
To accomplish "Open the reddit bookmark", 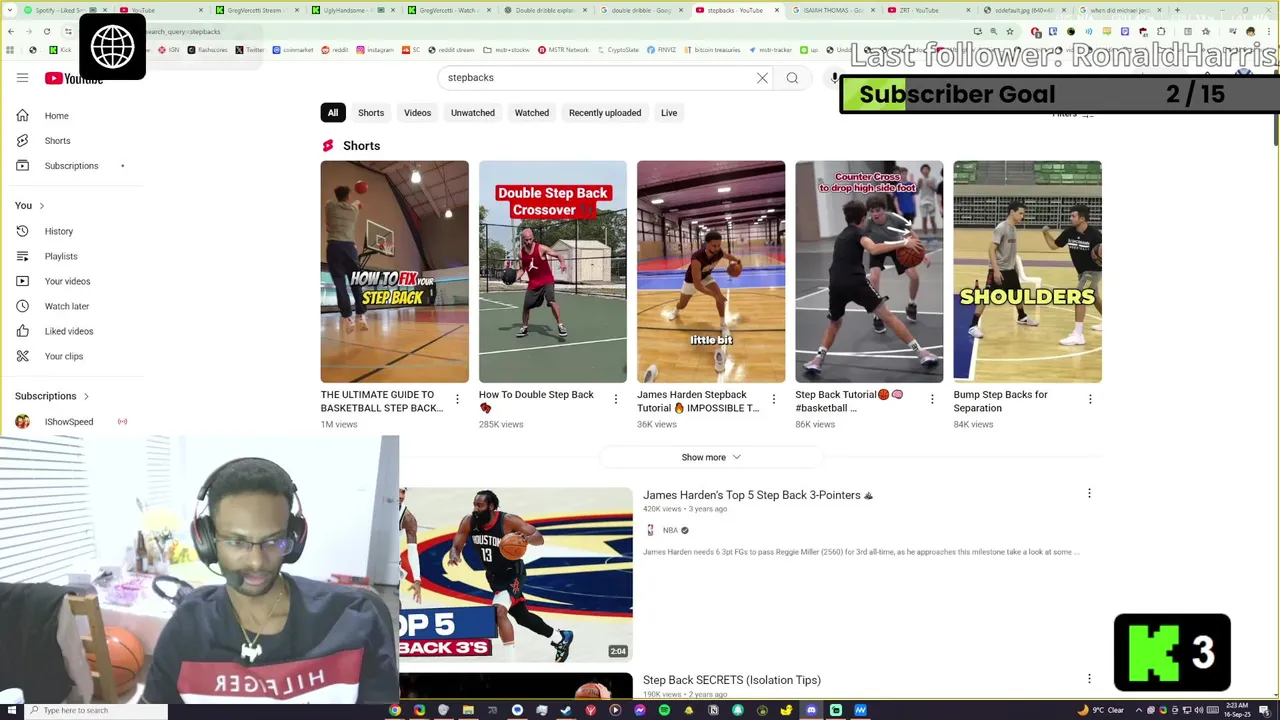I will click(336, 50).
